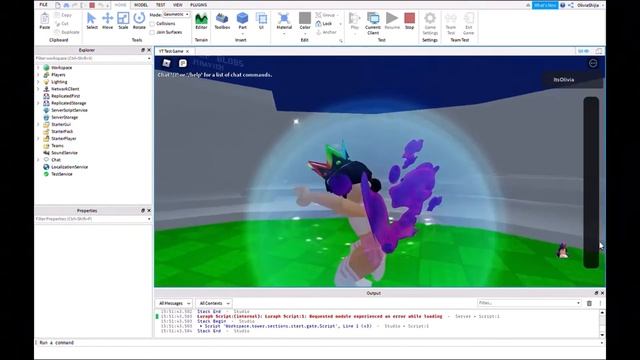The height and width of the screenshot is (360, 640).
Task: Expand the Workspace tree node
Action: 38,68
